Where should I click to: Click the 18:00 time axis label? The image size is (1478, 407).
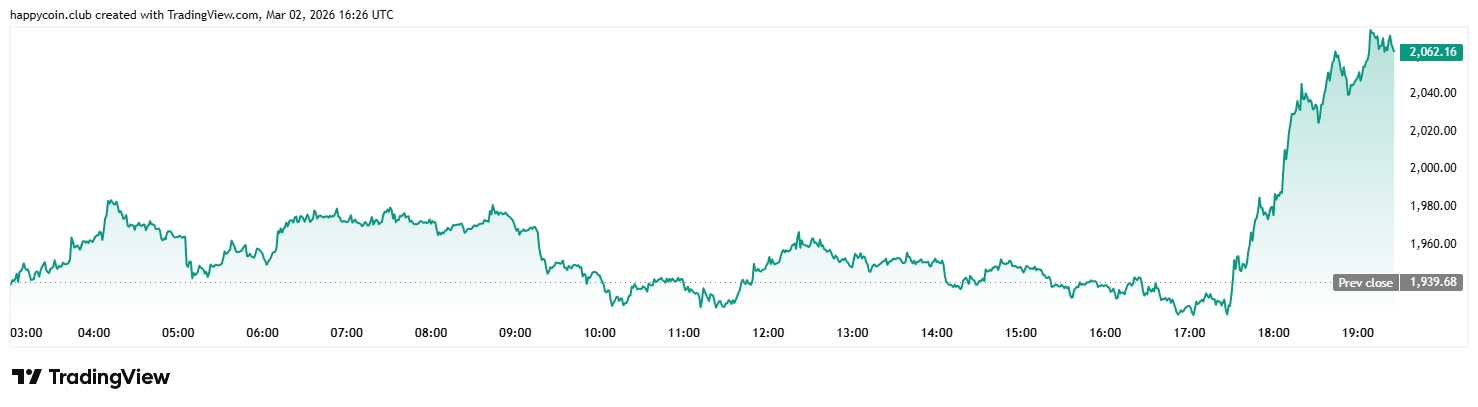click(x=1274, y=332)
